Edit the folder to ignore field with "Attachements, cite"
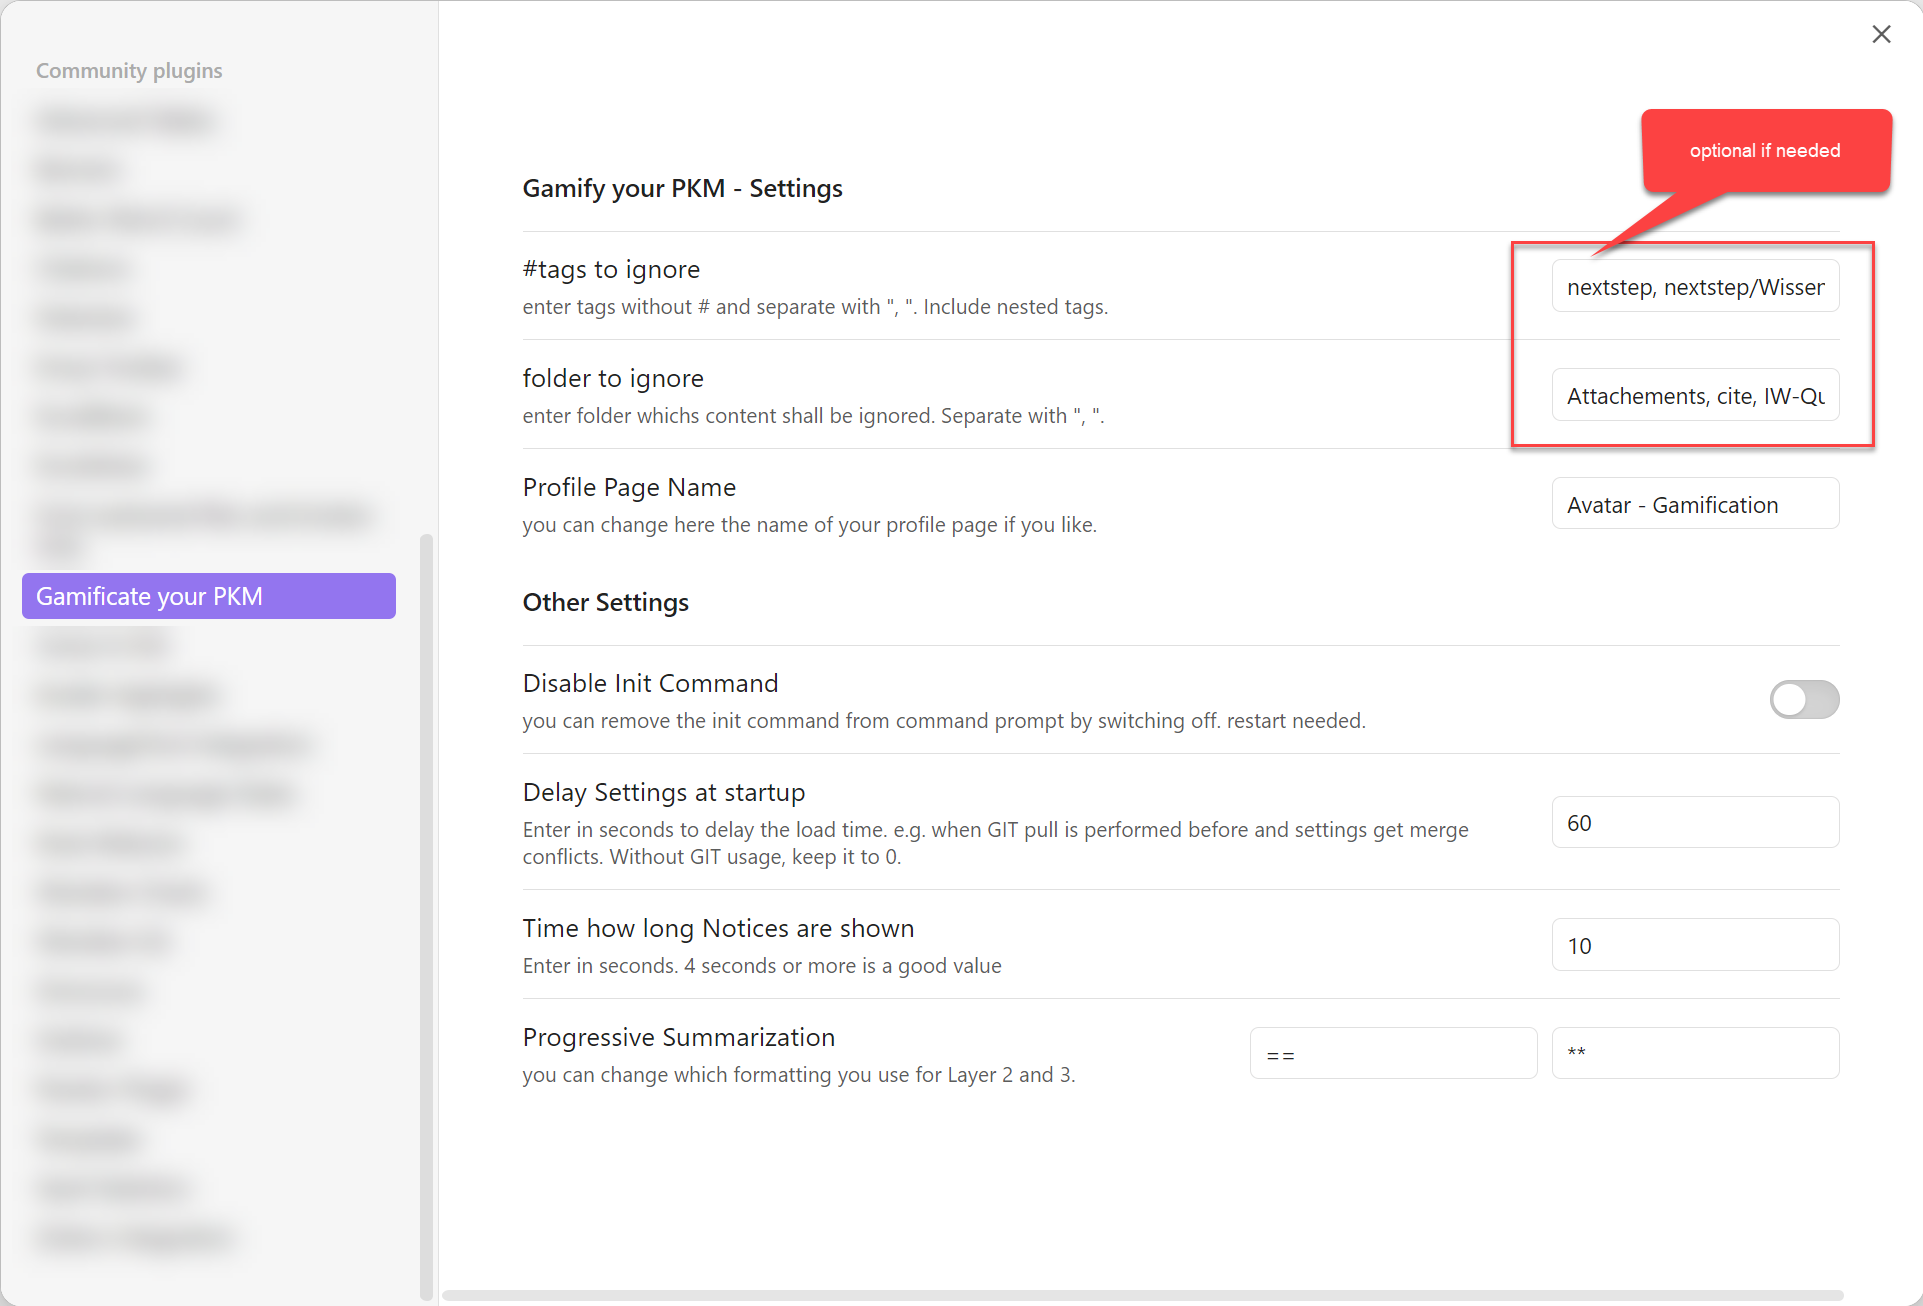 (x=1694, y=395)
